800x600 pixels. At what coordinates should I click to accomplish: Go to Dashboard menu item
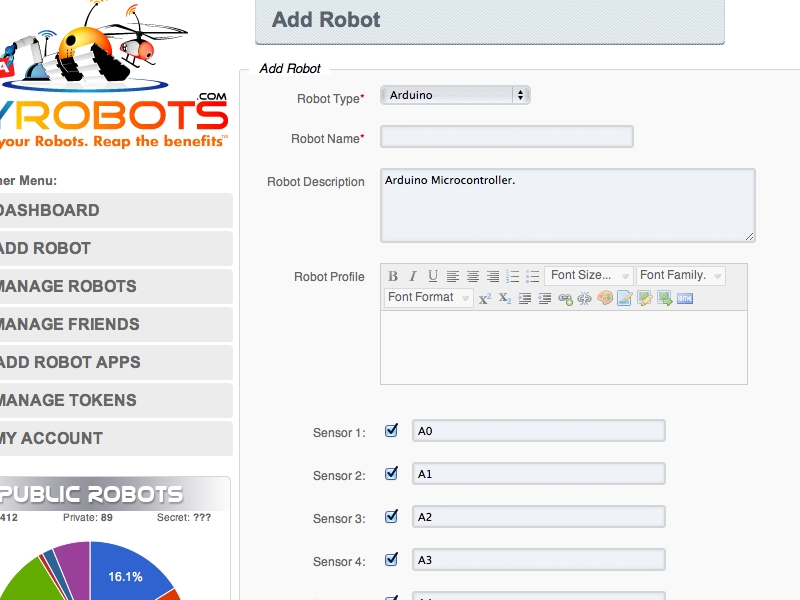click(116, 210)
